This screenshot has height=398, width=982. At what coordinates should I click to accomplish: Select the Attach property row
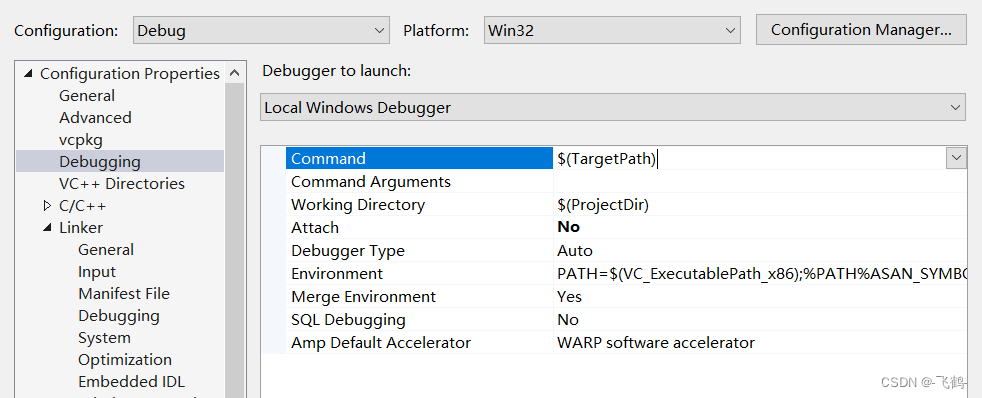626,228
